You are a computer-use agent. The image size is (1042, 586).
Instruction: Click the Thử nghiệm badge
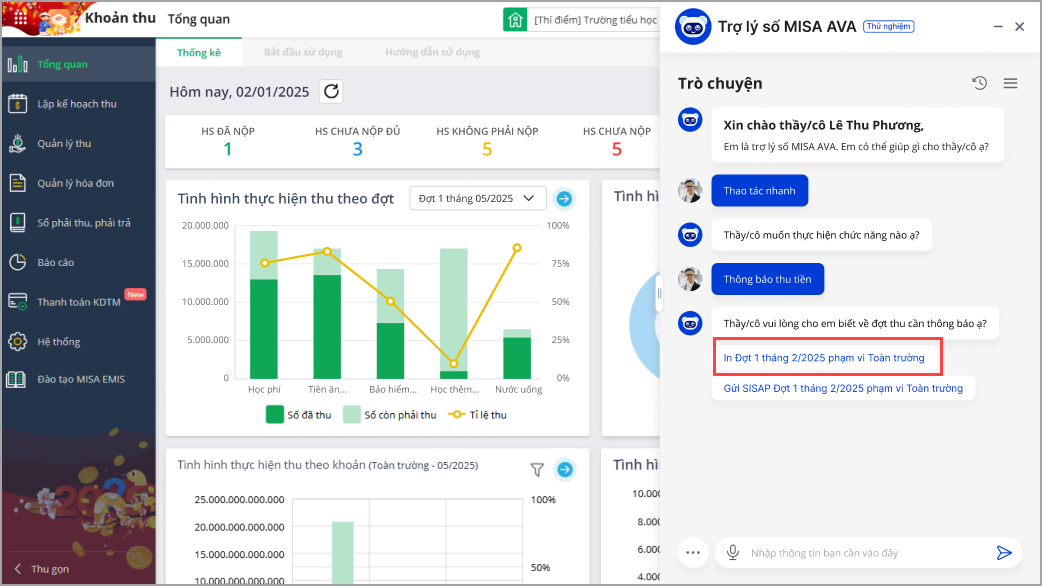[888, 27]
